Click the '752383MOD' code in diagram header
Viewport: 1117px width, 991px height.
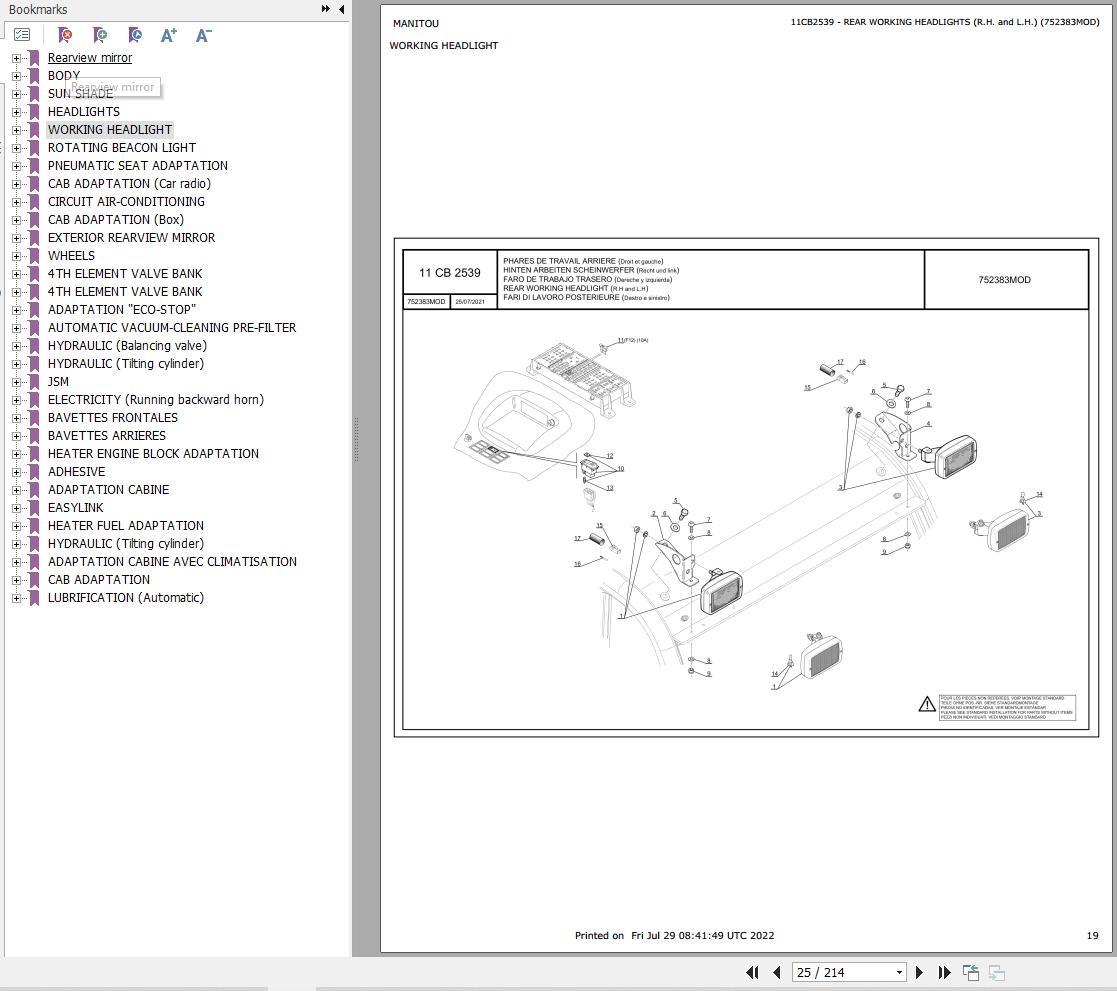(x=1004, y=280)
